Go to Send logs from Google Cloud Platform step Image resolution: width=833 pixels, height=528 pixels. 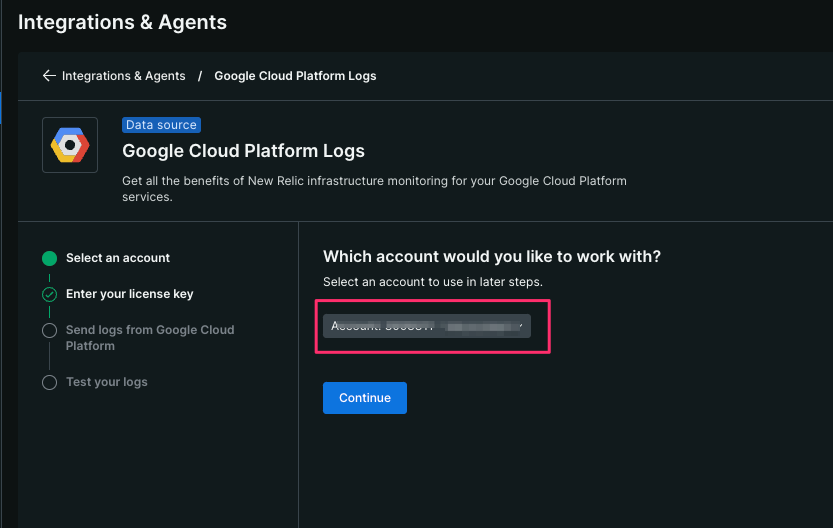pyautogui.click(x=150, y=338)
